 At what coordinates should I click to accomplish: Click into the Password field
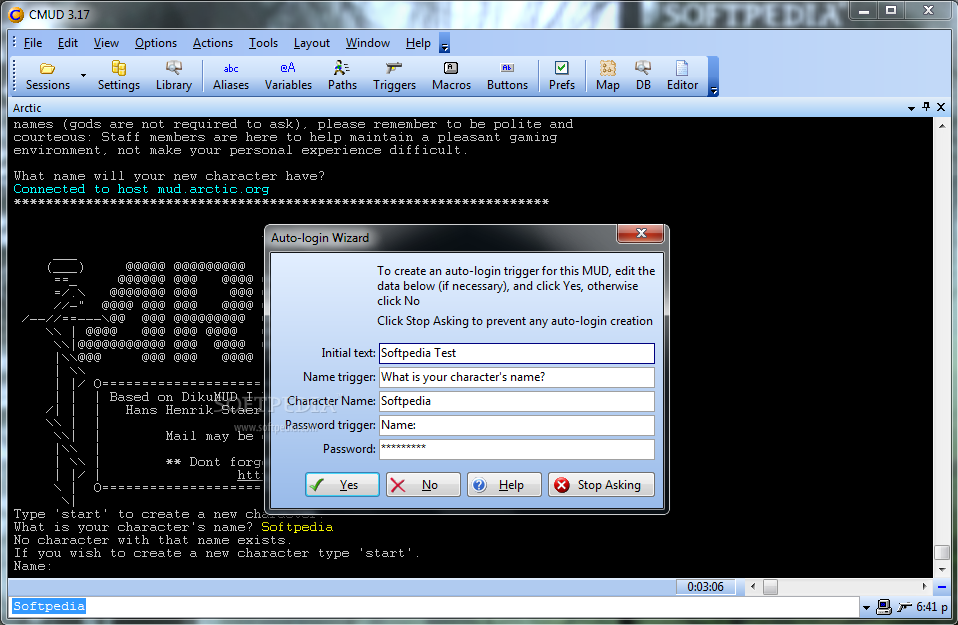coord(517,449)
